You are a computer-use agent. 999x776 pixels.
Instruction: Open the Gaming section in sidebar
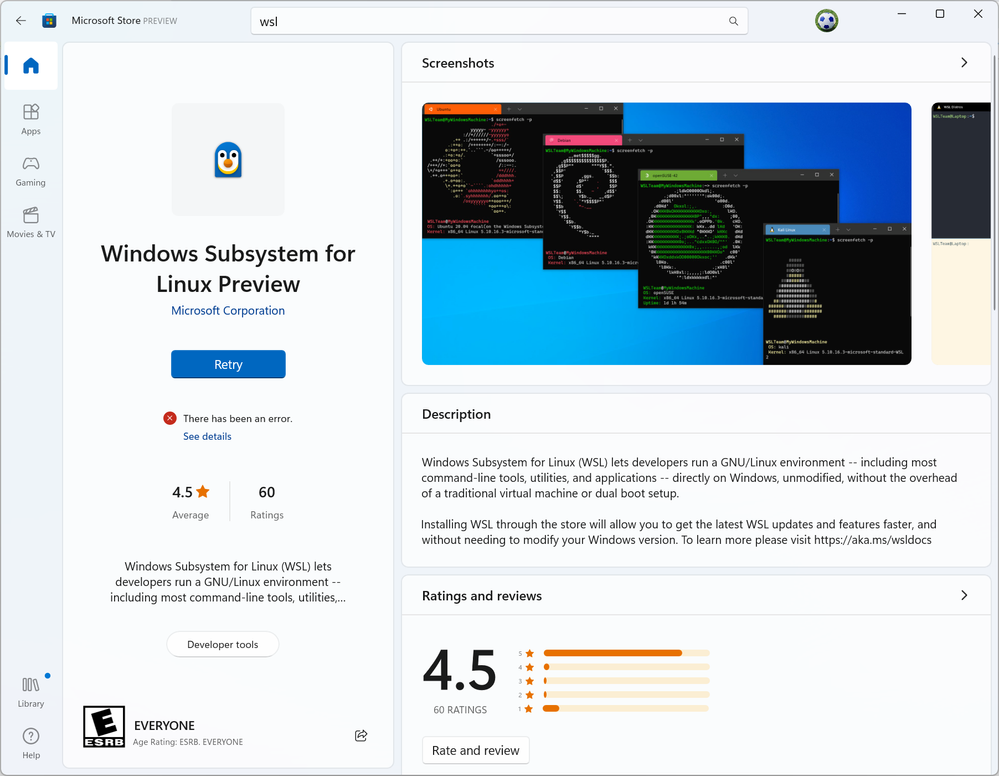31,171
